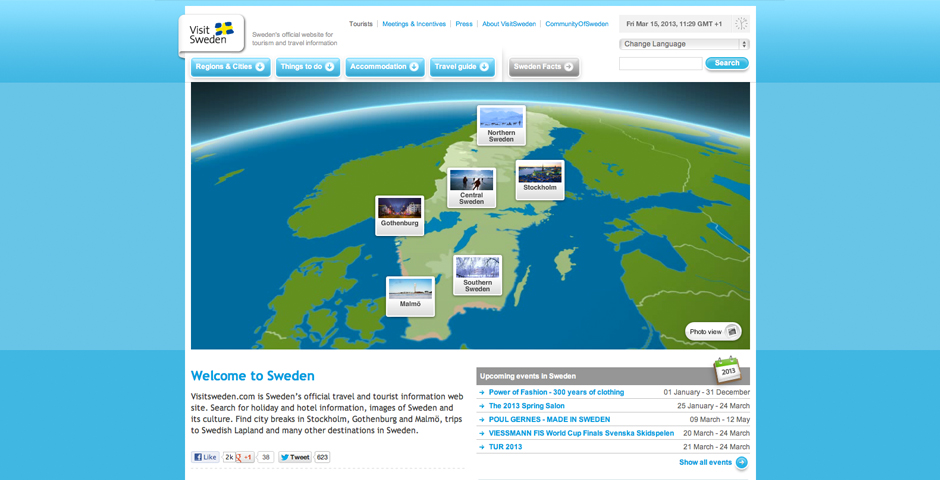The height and width of the screenshot is (480, 940).
Task: Open the Sweden Facts button
Action: coord(544,67)
